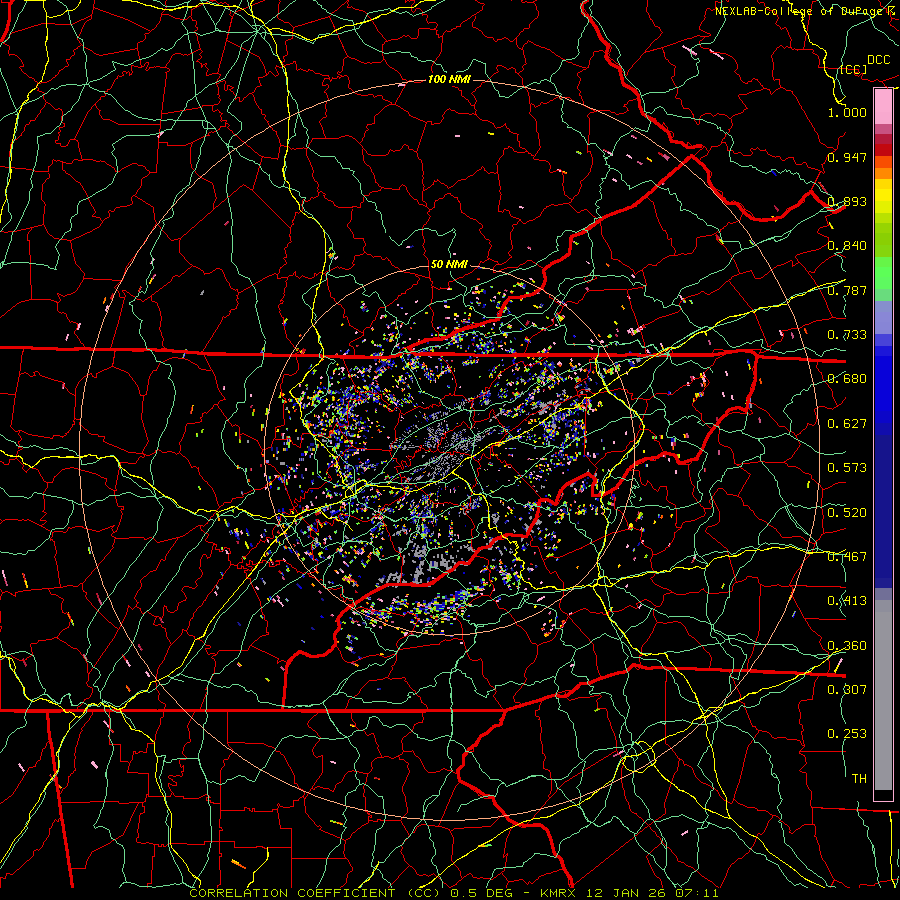Click the 0.307 scale value
This screenshot has width=900, height=900.
pos(847,690)
